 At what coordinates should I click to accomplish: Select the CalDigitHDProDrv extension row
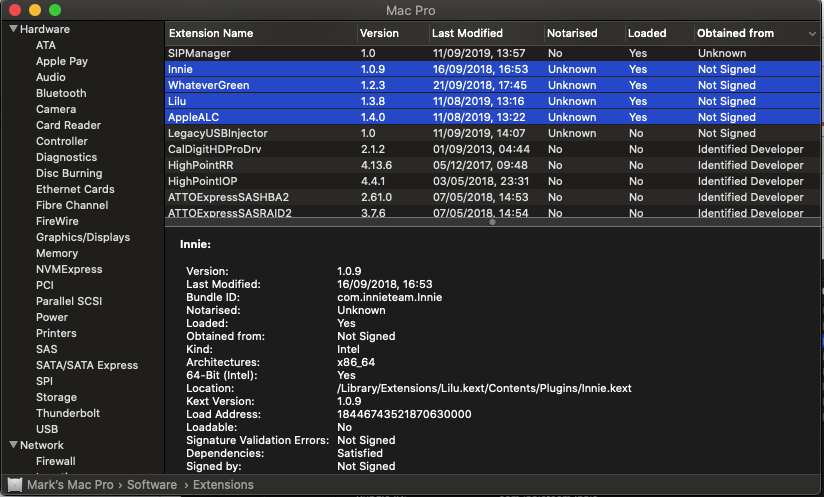coord(493,149)
